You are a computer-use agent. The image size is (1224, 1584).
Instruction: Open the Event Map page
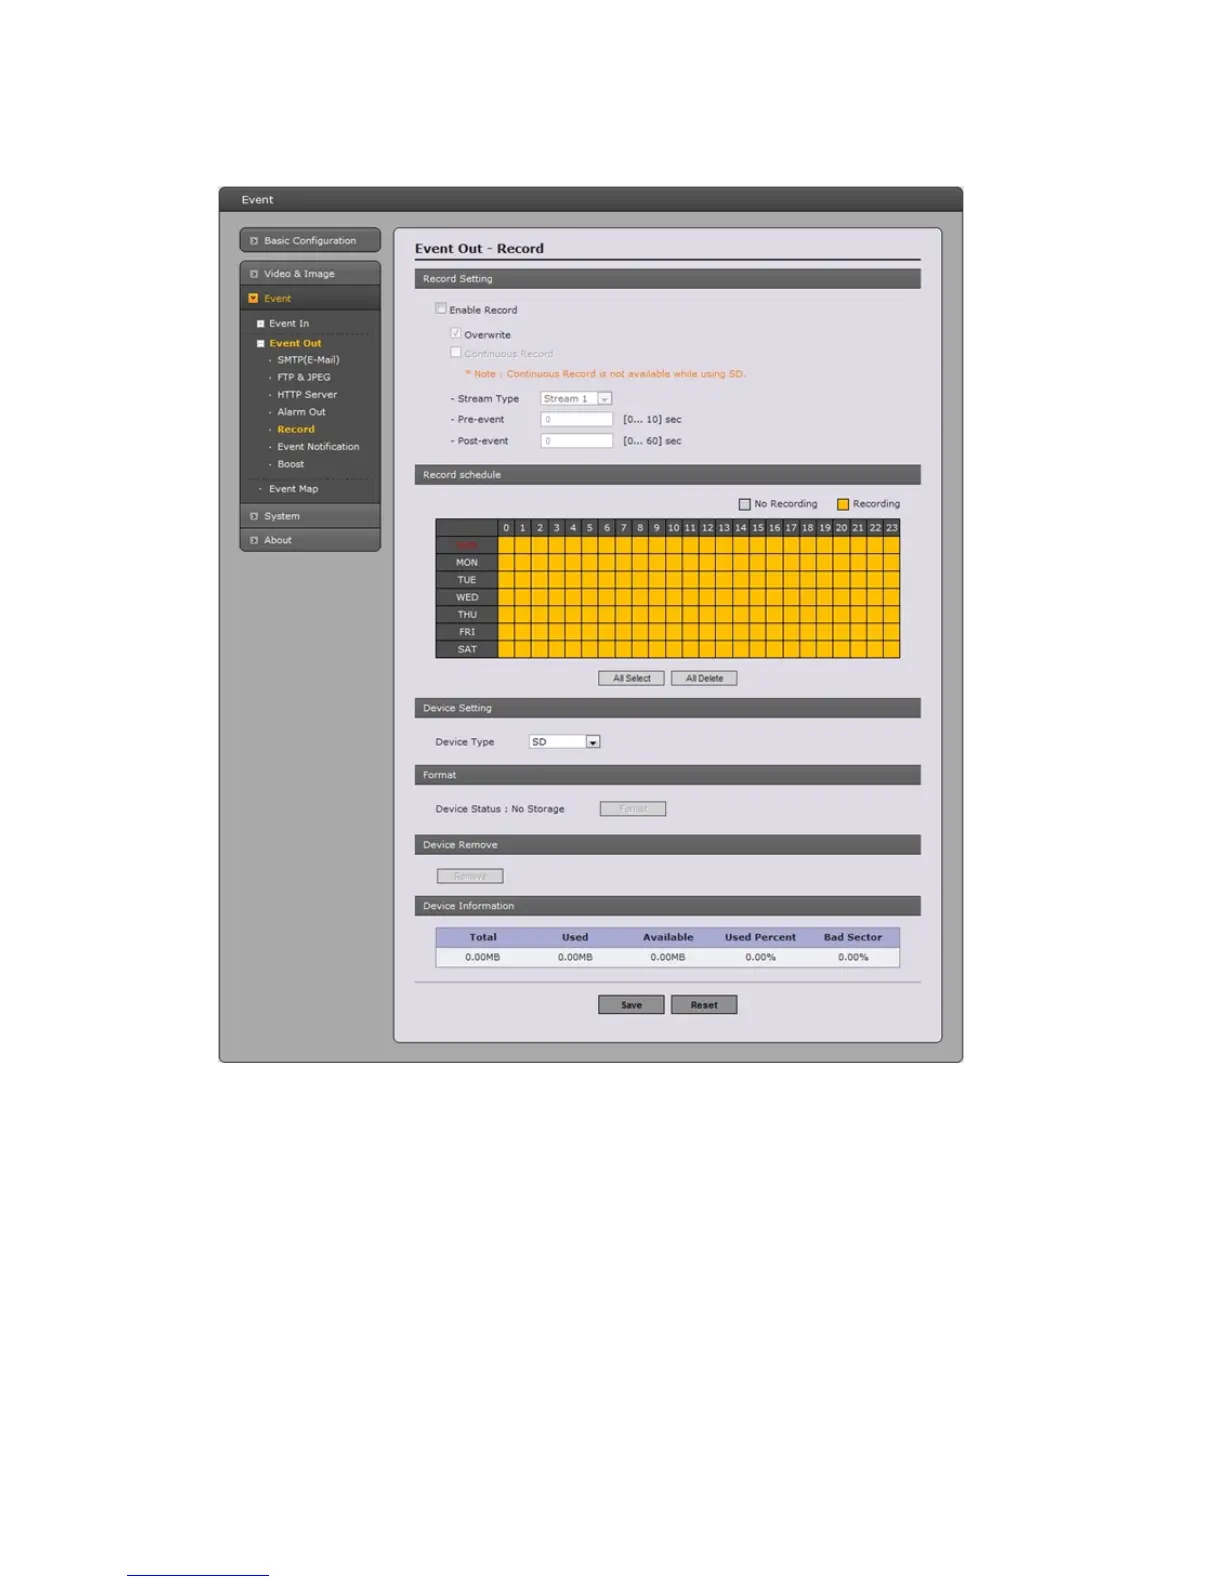(x=293, y=489)
